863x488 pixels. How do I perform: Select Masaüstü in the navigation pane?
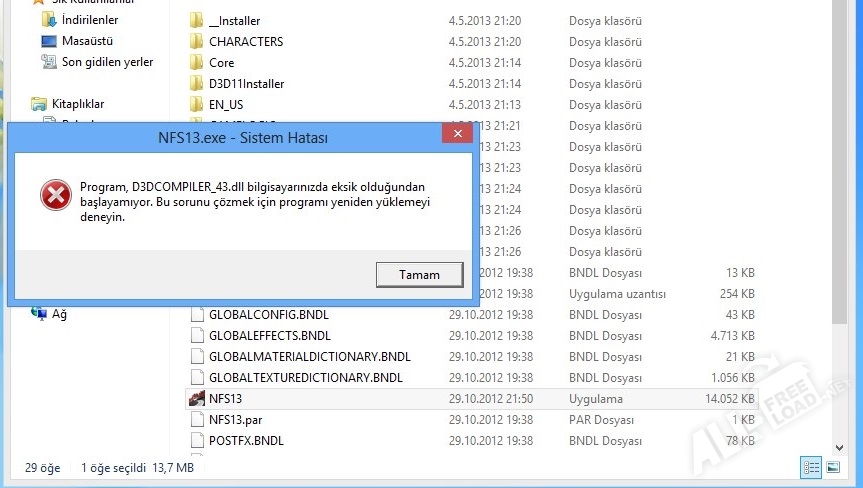(88, 41)
